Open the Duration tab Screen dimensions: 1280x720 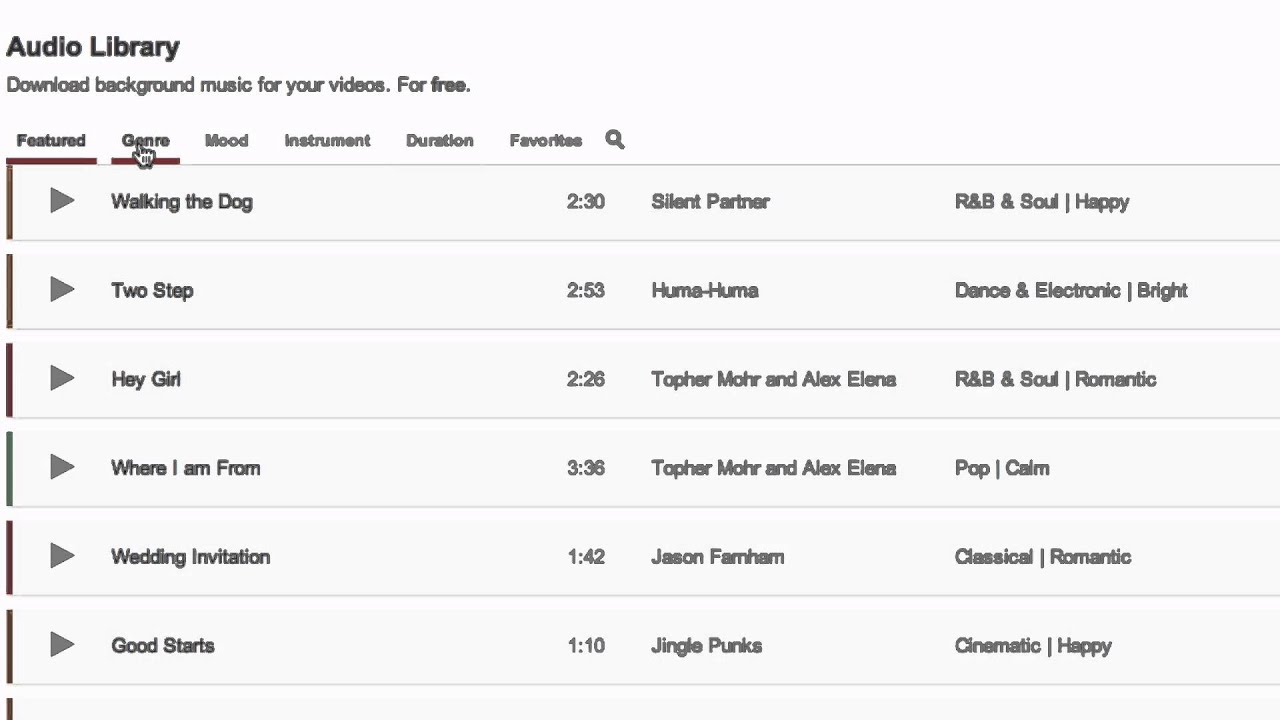click(439, 141)
